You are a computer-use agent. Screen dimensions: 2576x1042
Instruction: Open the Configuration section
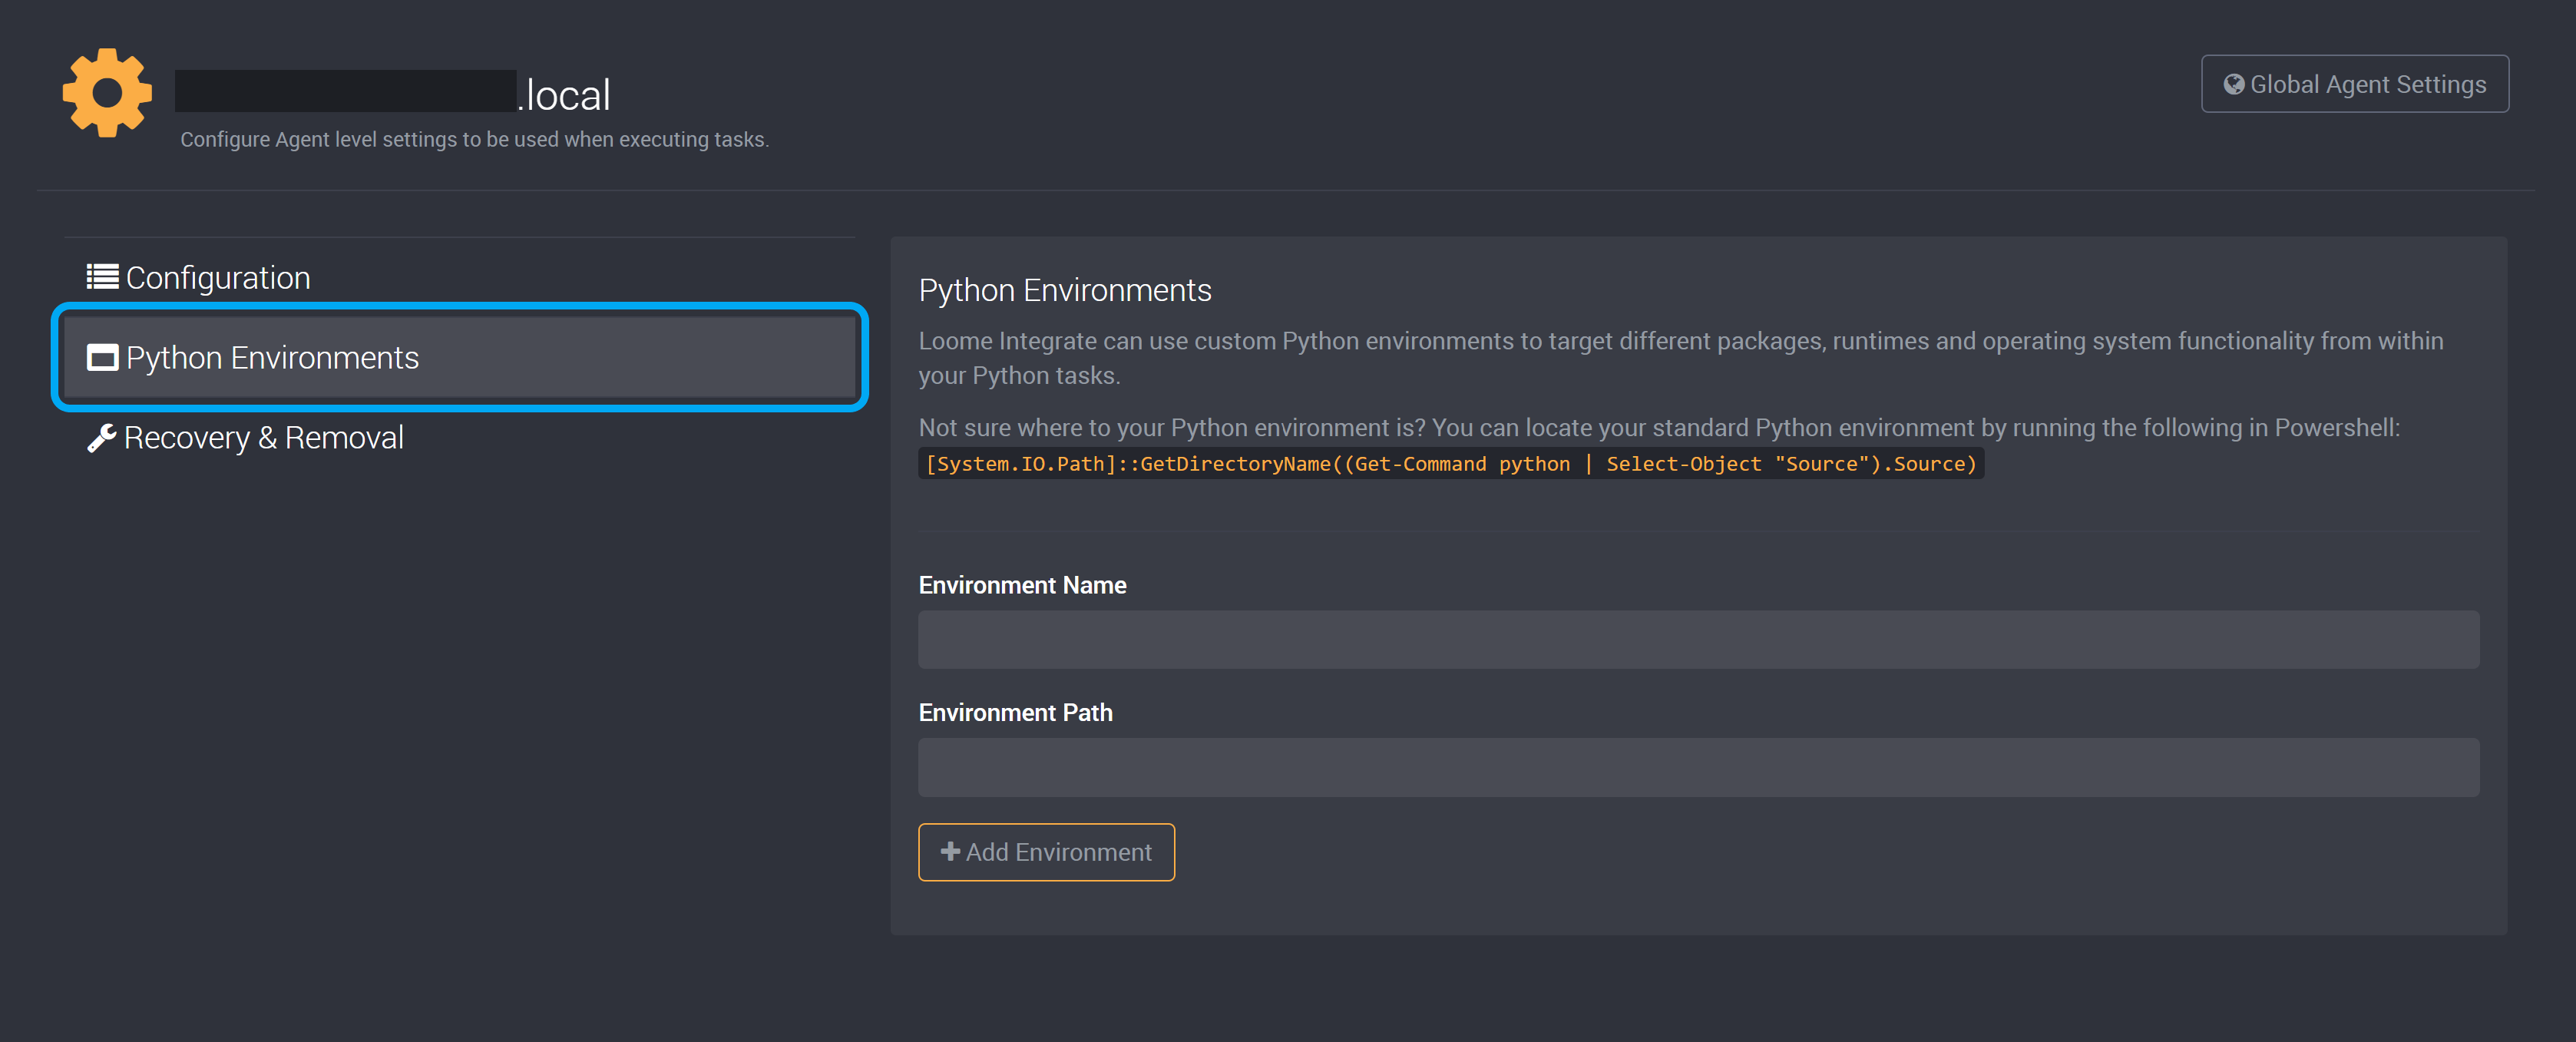click(460, 277)
